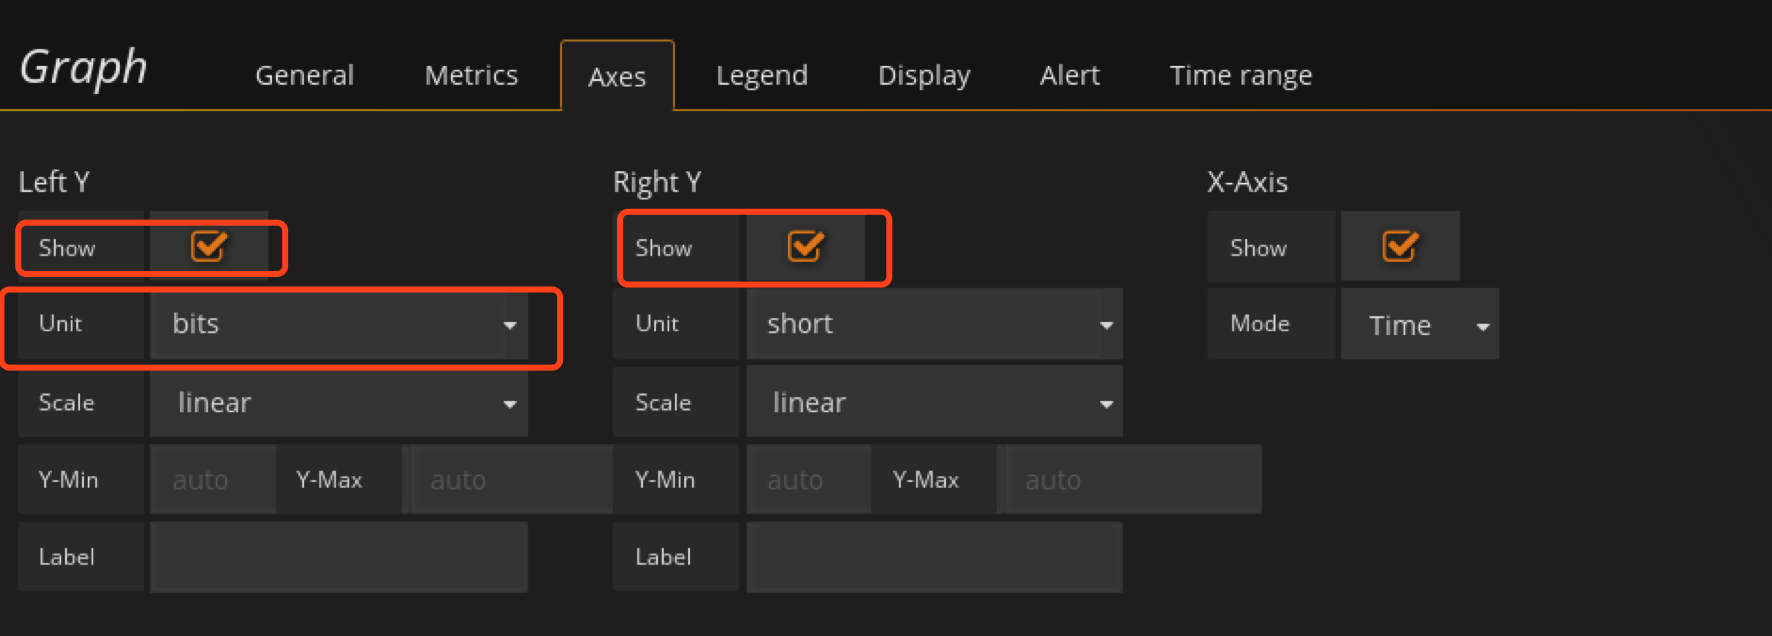Switch to the General tab

point(304,75)
